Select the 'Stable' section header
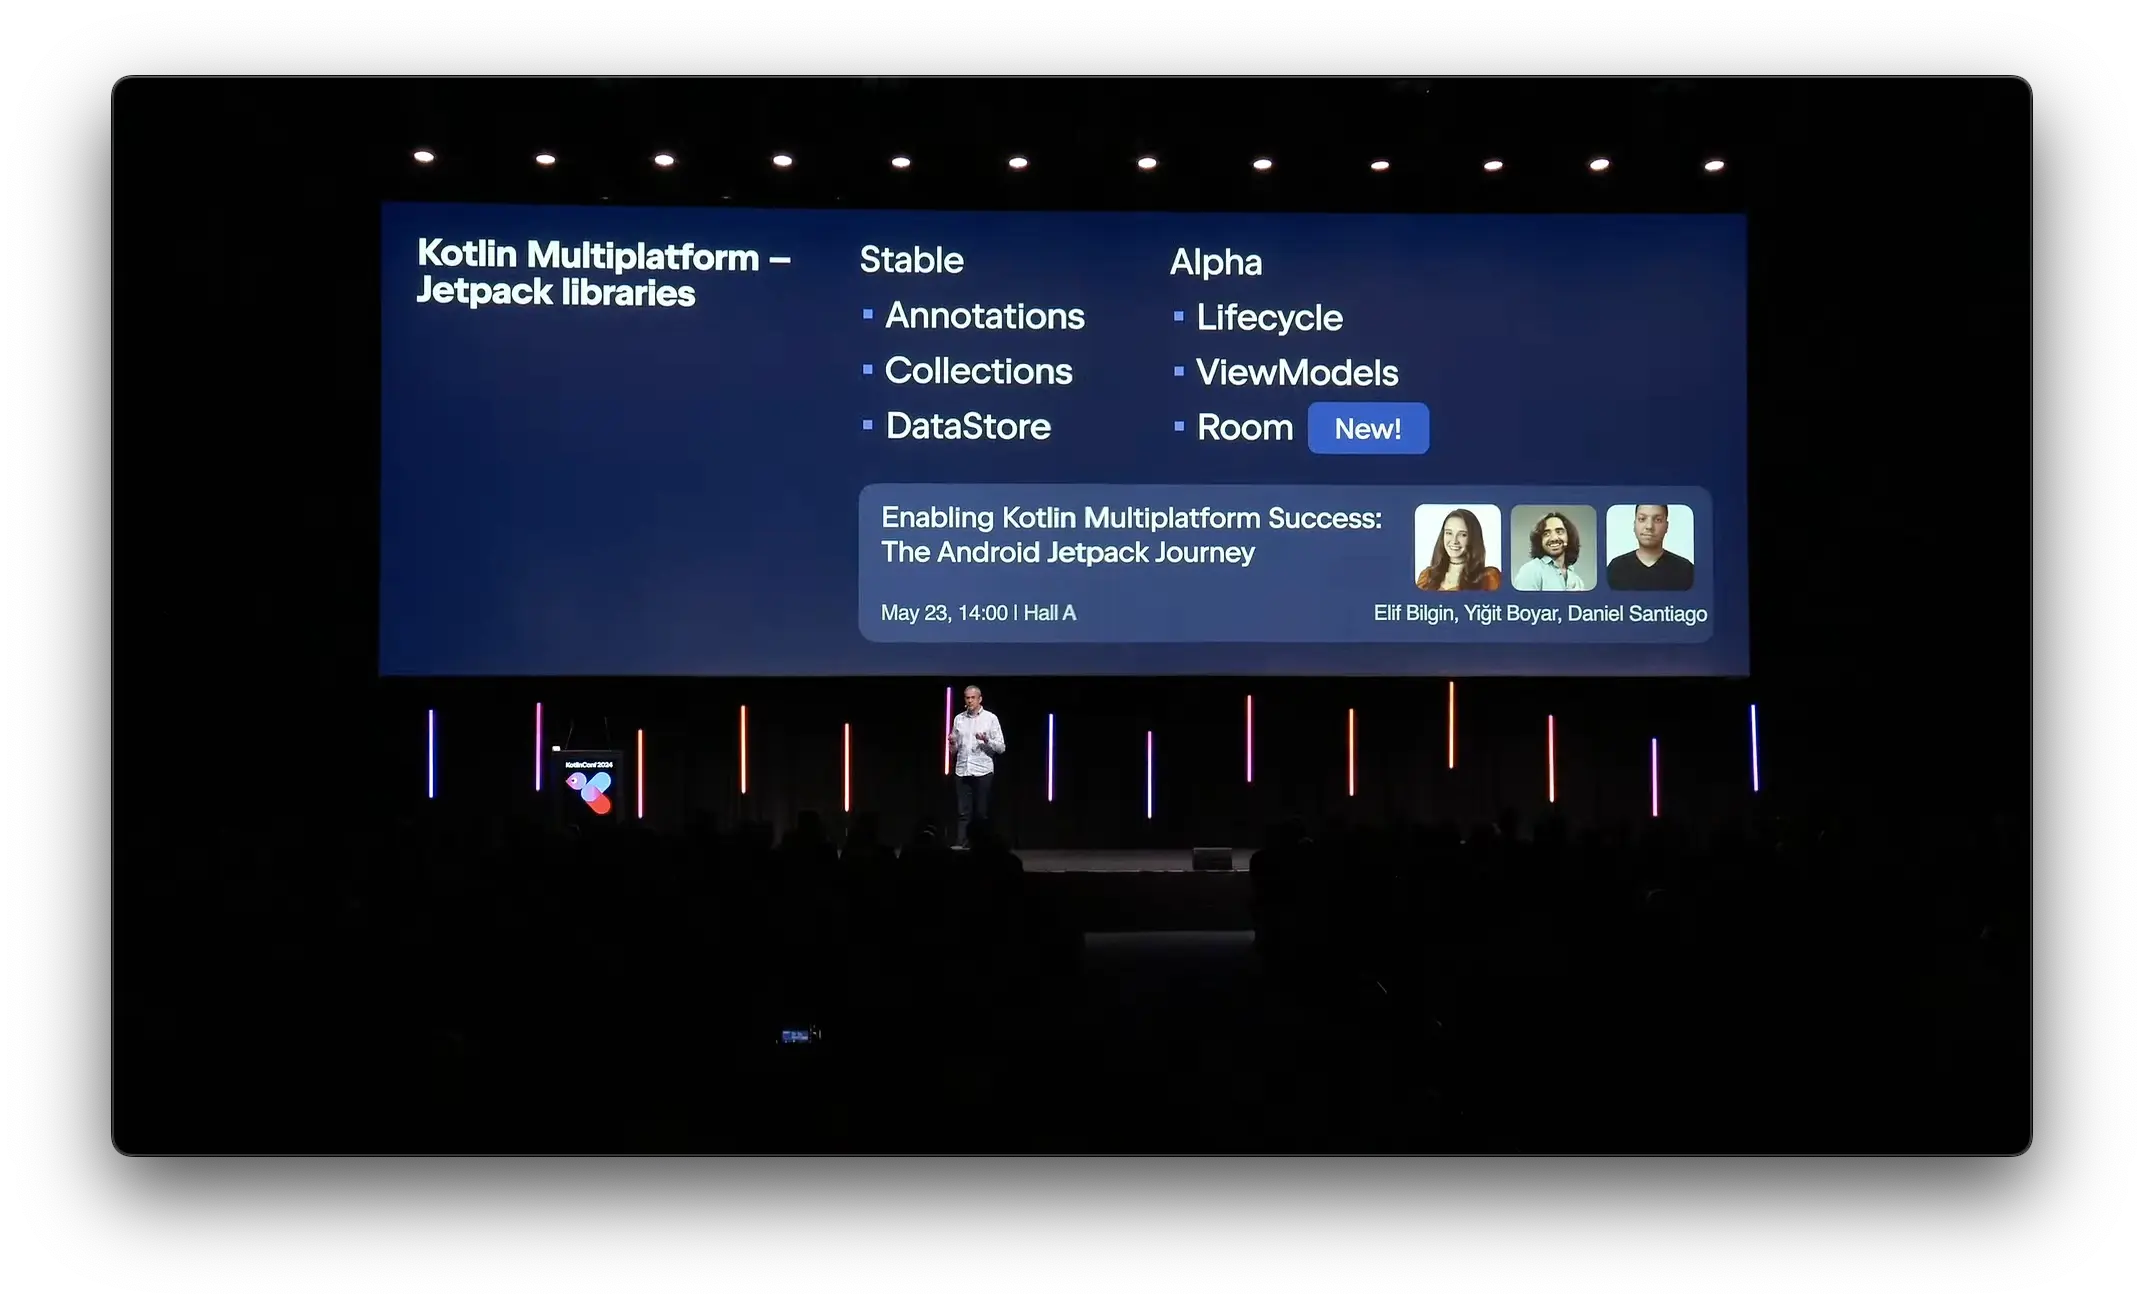Screen dimensions: 2144x1304 pyautogui.click(x=911, y=260)
